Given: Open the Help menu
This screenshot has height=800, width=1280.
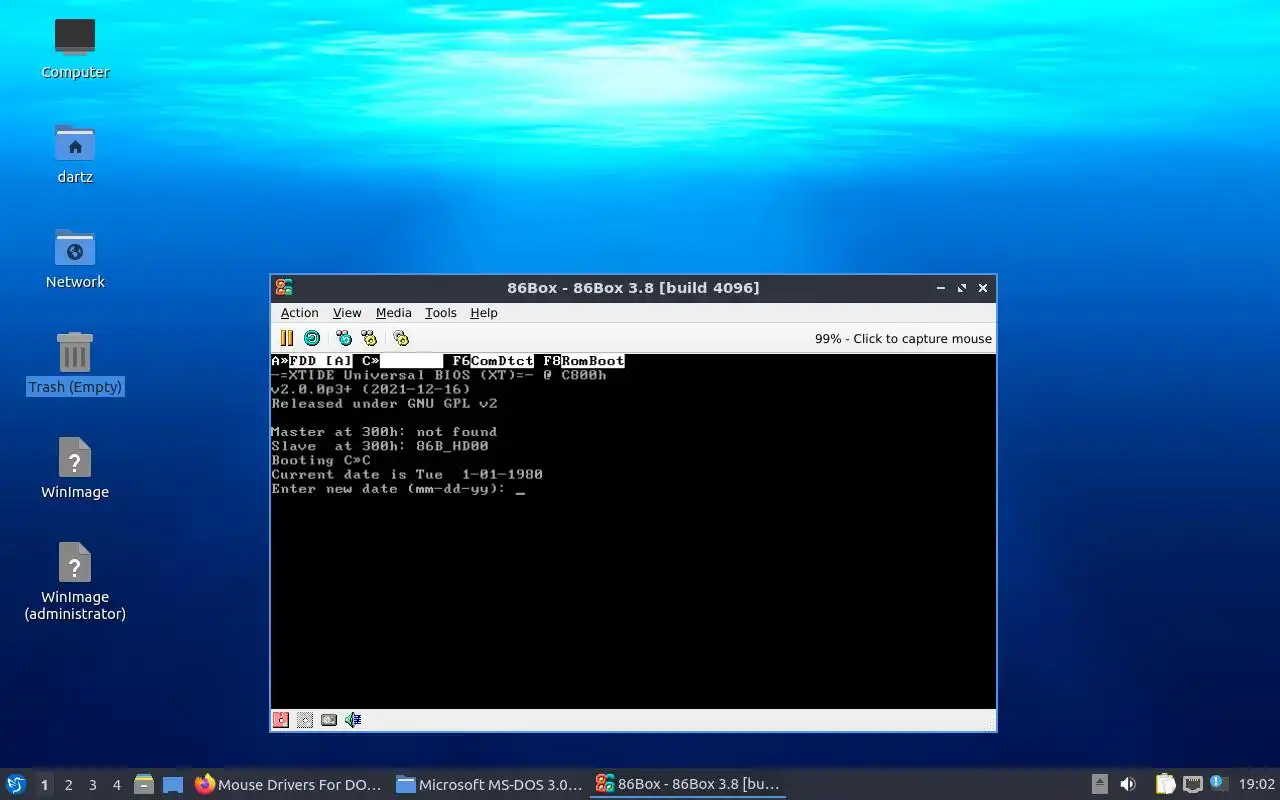Looking at the screenshot, I should [483, 313].
